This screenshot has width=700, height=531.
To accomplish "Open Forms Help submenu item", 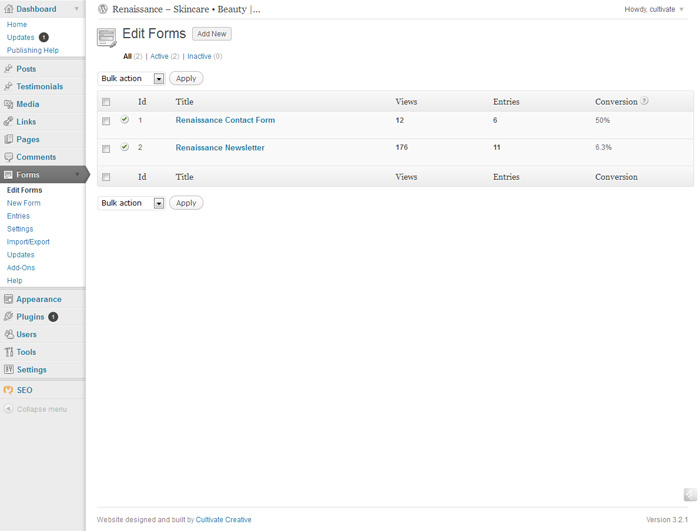I will pos(14,280).
